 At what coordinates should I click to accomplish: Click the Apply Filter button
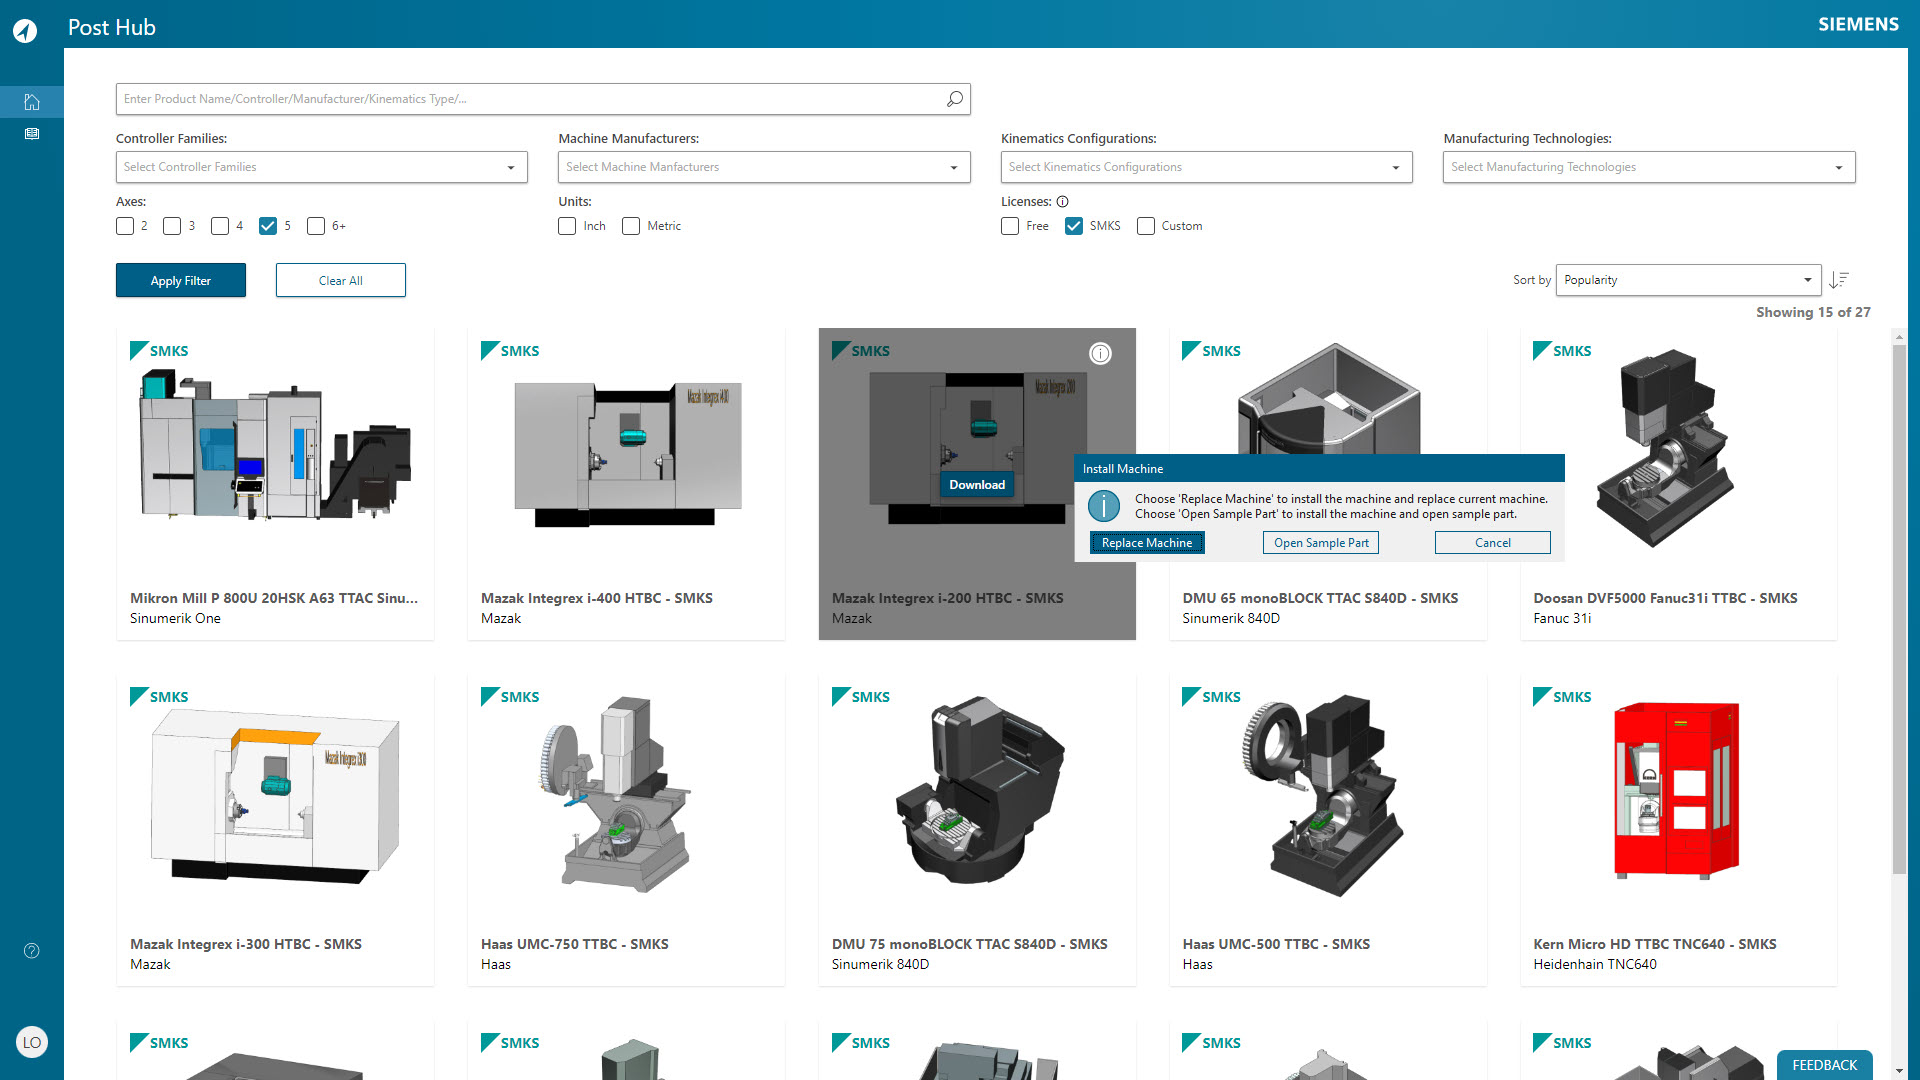[x=181, y=281]
